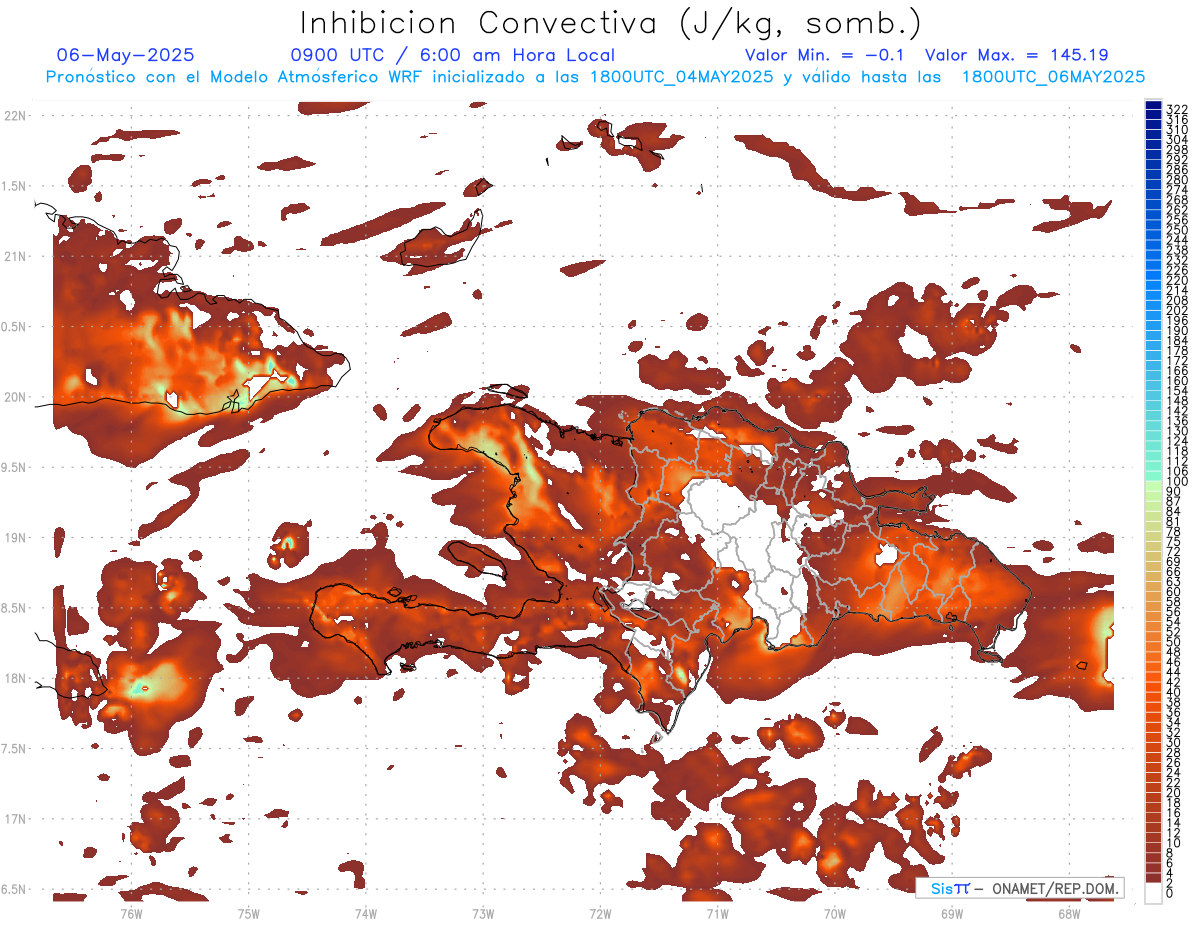Click the '76W' longitude label

point(132,913)
